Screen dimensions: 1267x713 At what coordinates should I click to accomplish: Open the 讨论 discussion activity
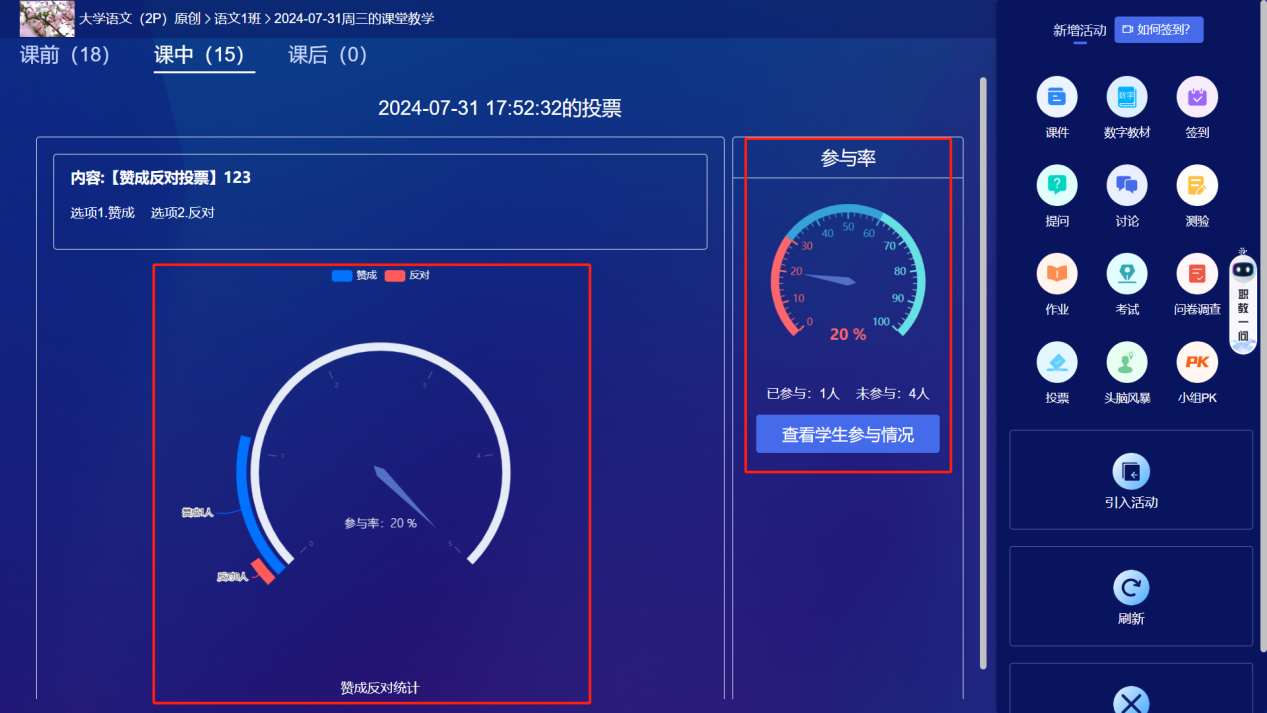click(x=1127, y=196)
